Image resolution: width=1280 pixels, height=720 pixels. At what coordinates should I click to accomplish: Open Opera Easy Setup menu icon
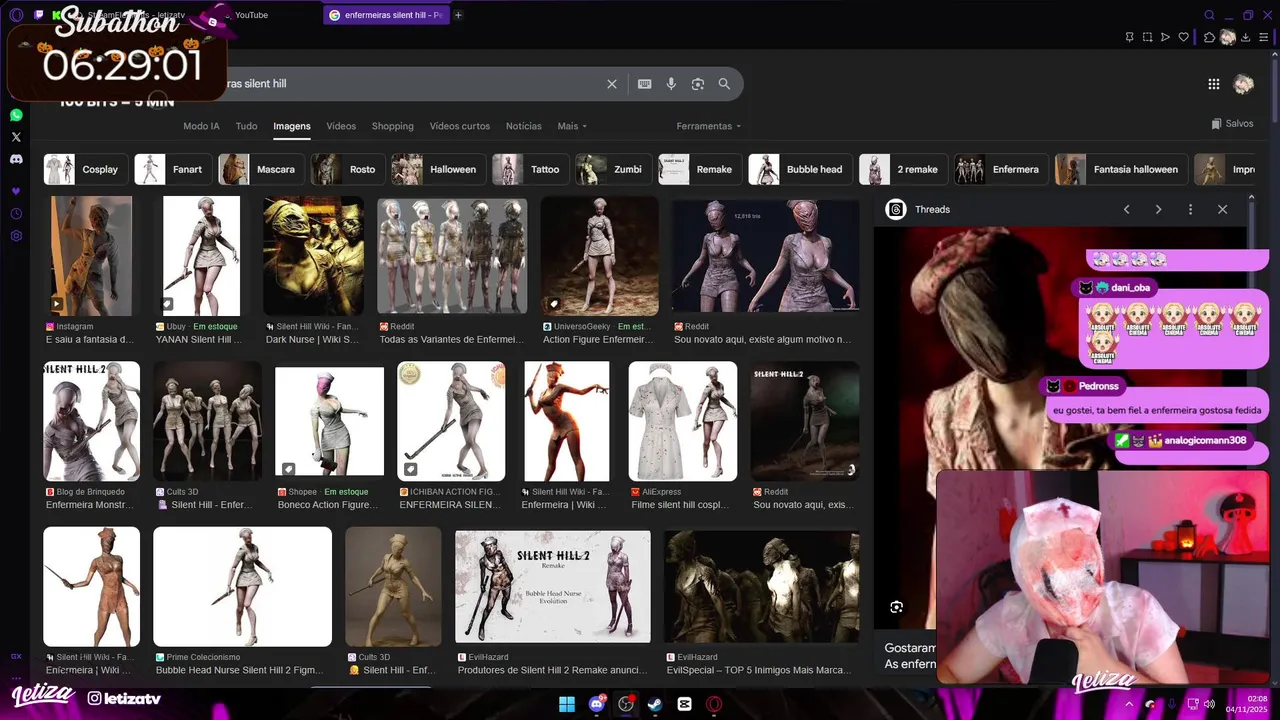pos(1264,37)
